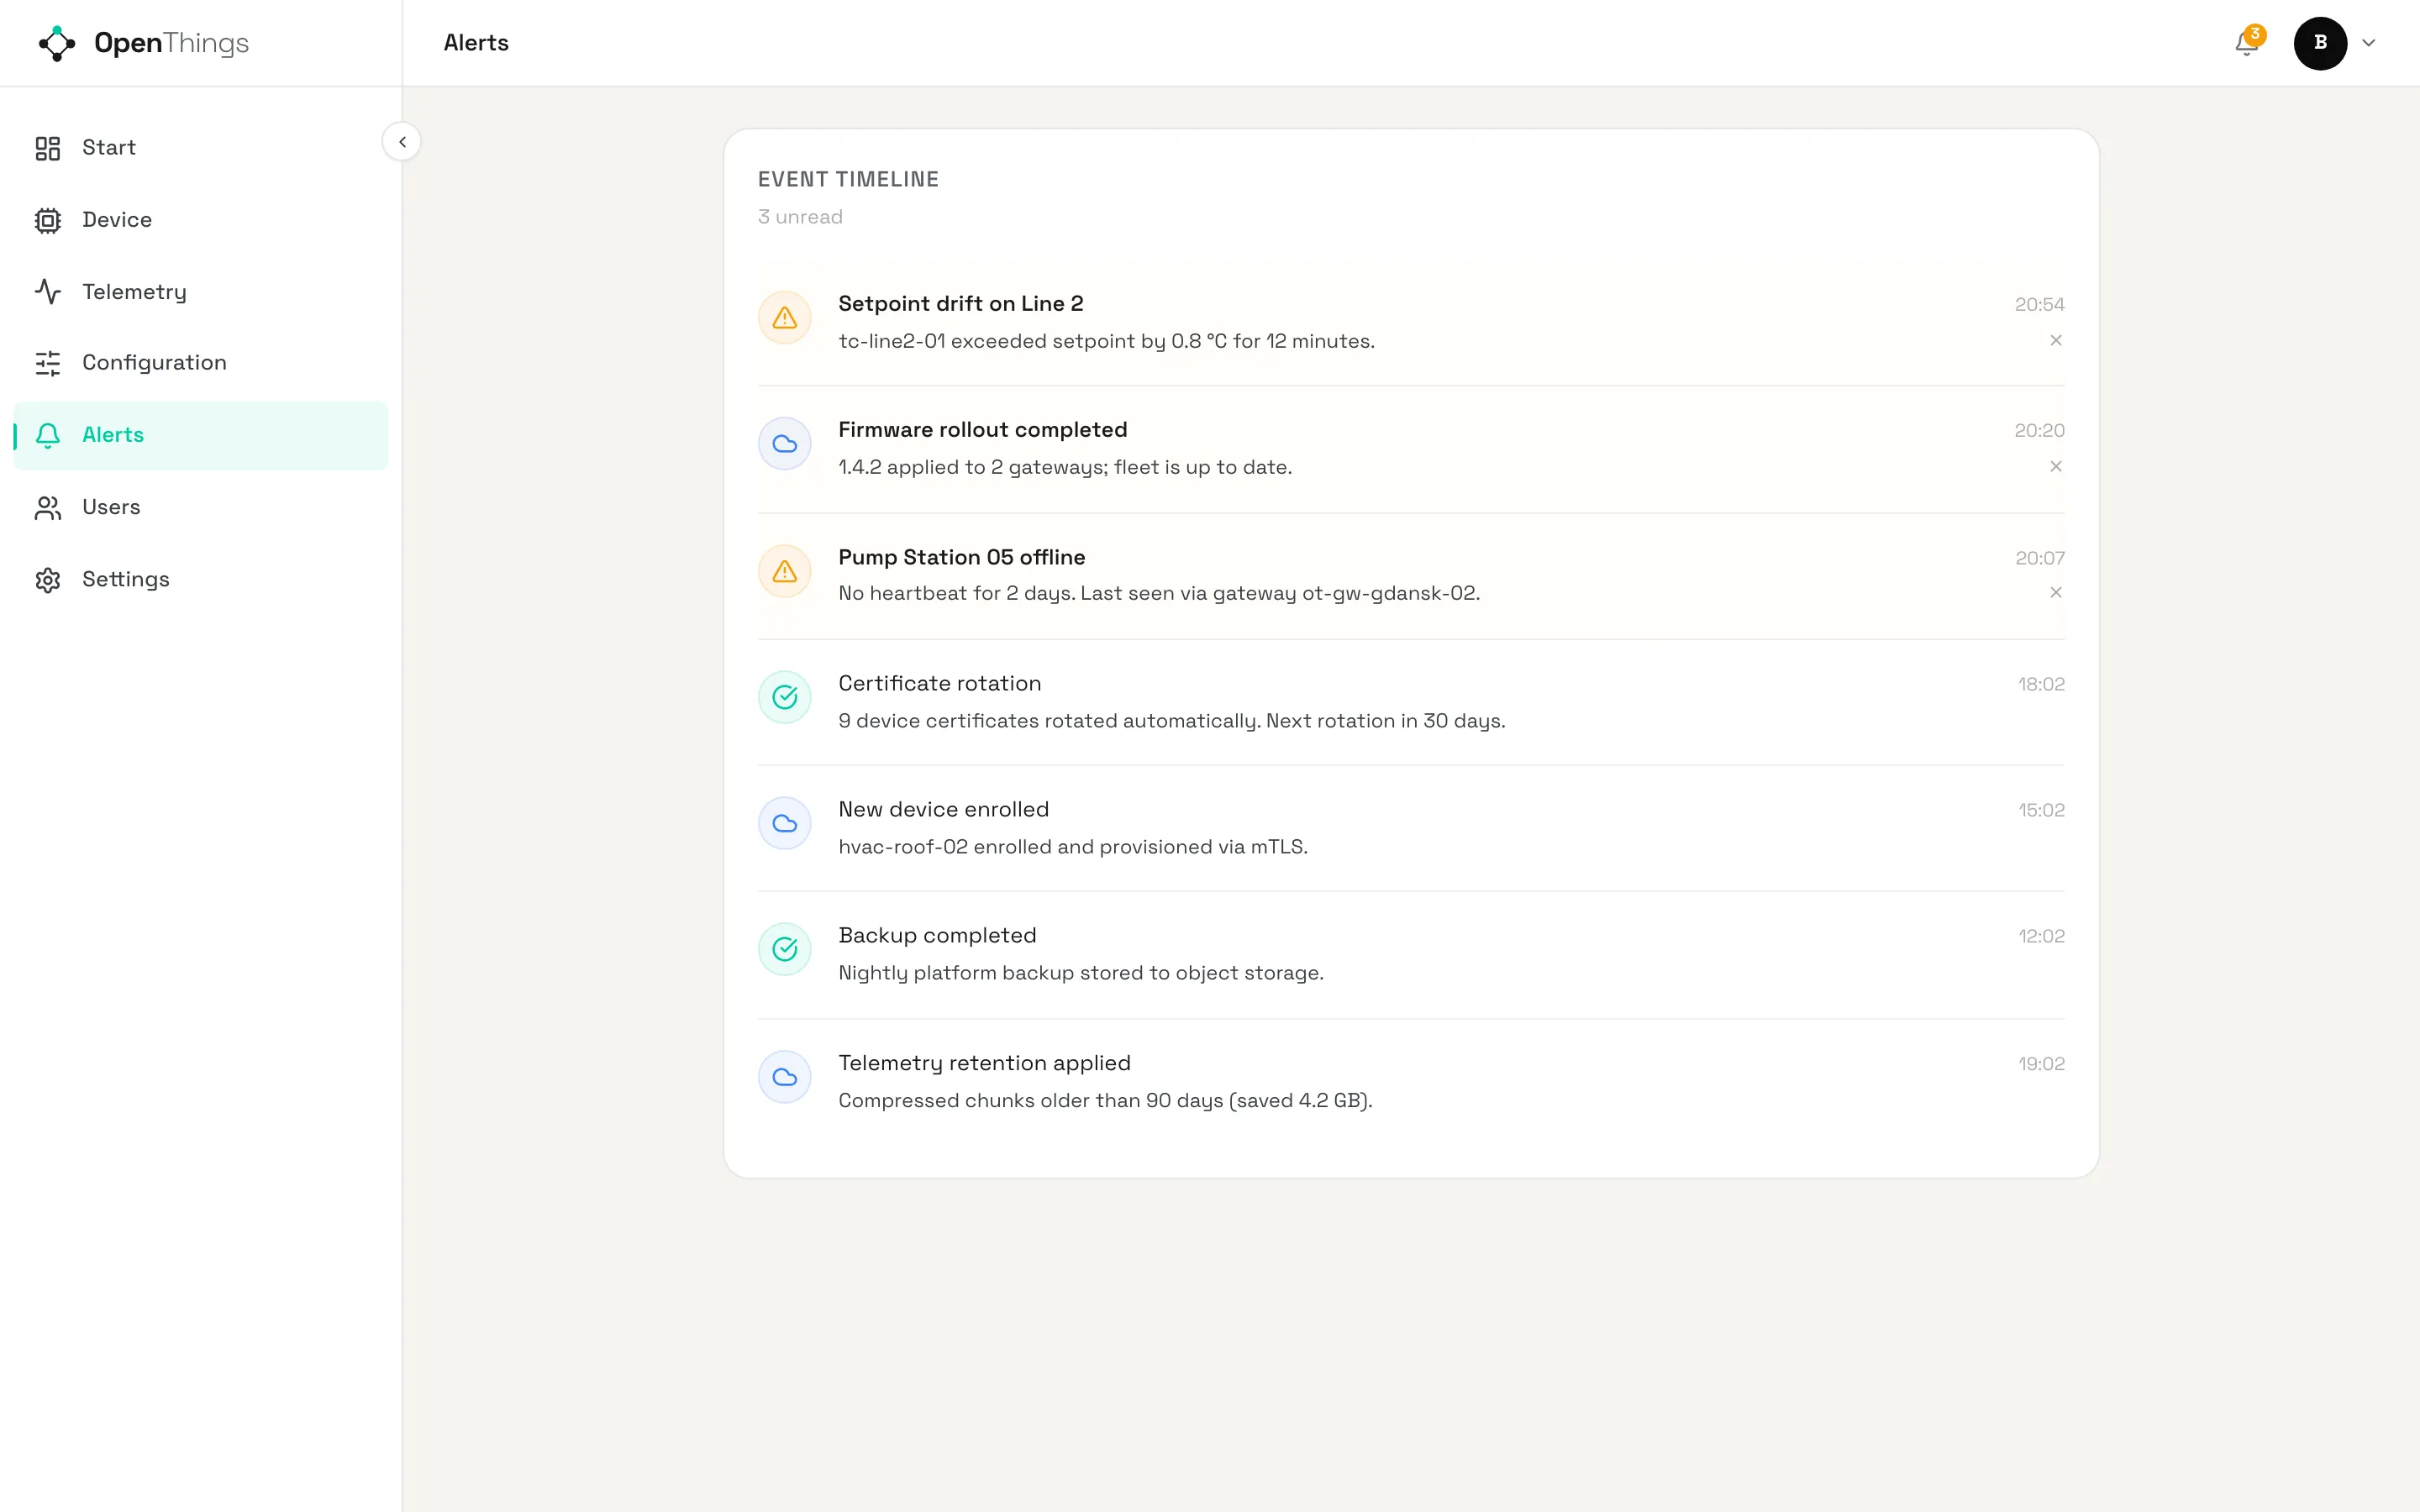Select the Backup completed event title
2420x1512 pixels.
(937, 935)
